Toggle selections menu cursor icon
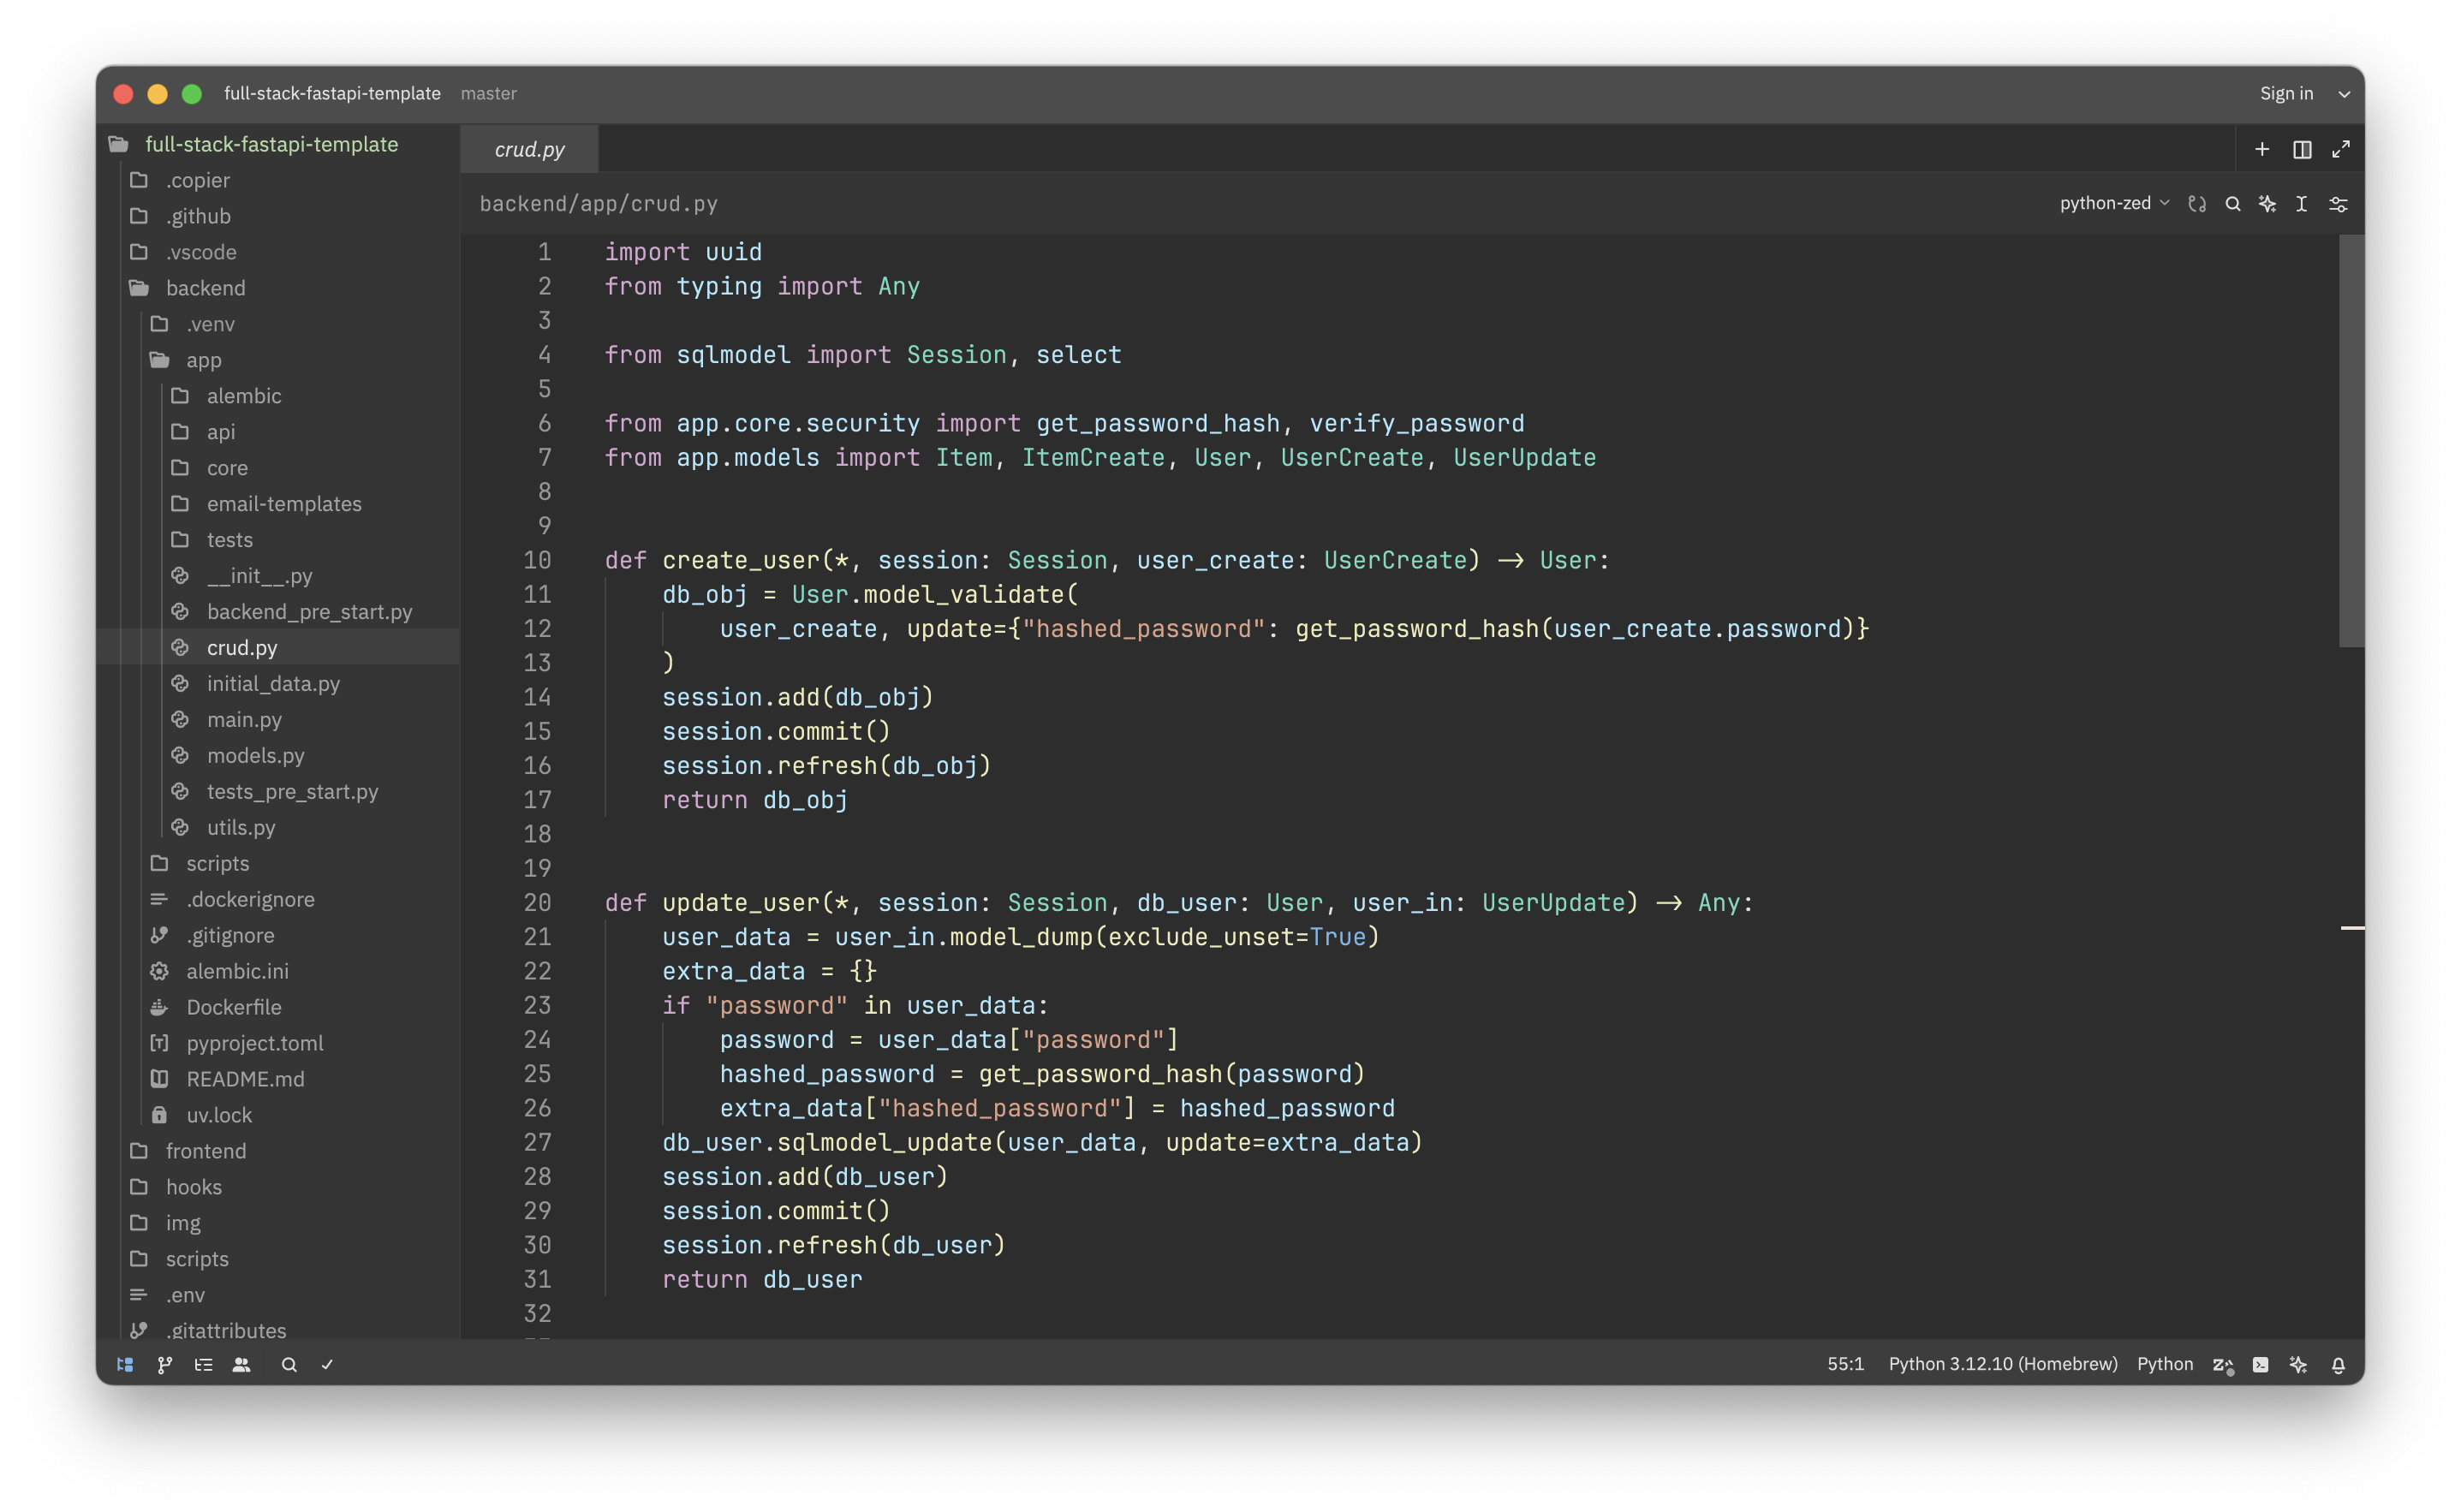Screen dimensions: 2461x1512 [2301, 204]
